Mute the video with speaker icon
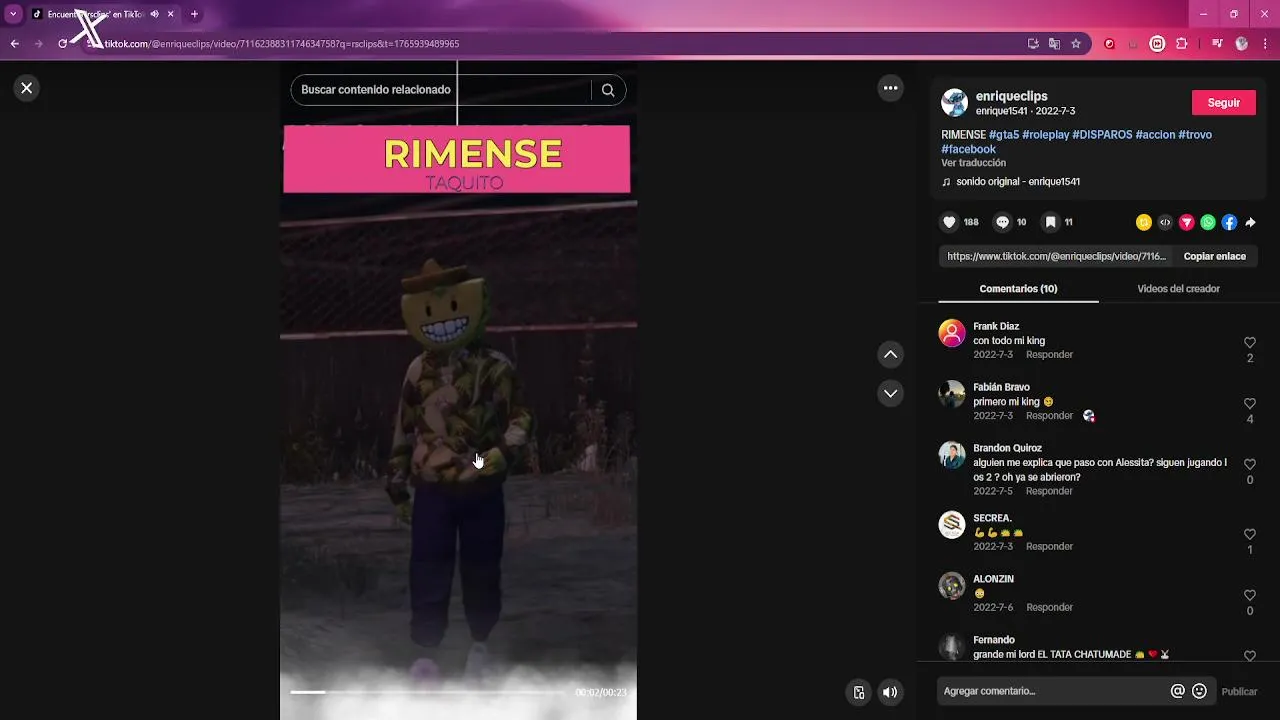Screen dimensions: 1280x720 (x=890, y=692)
